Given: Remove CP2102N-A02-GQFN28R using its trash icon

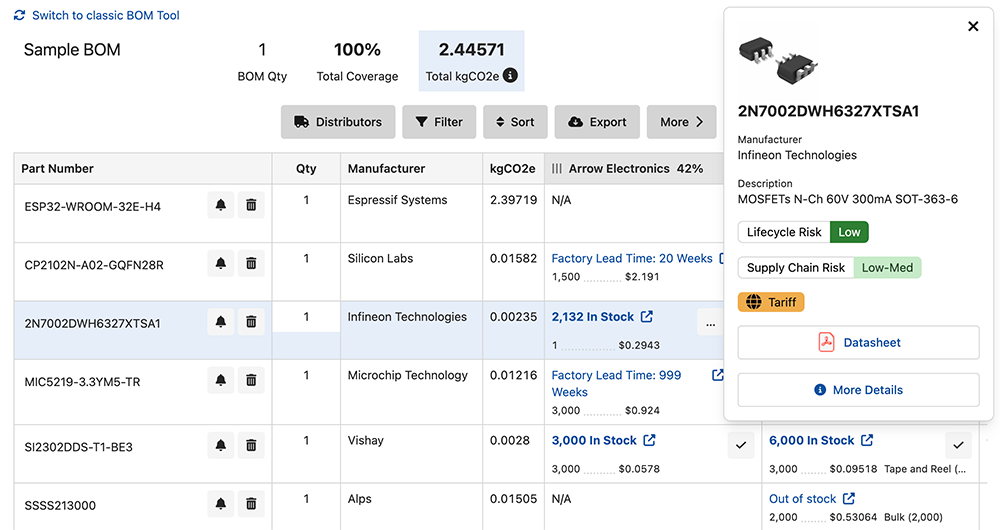Looking at the screenshot, I should pyautogui.click(x=251, y=263).
